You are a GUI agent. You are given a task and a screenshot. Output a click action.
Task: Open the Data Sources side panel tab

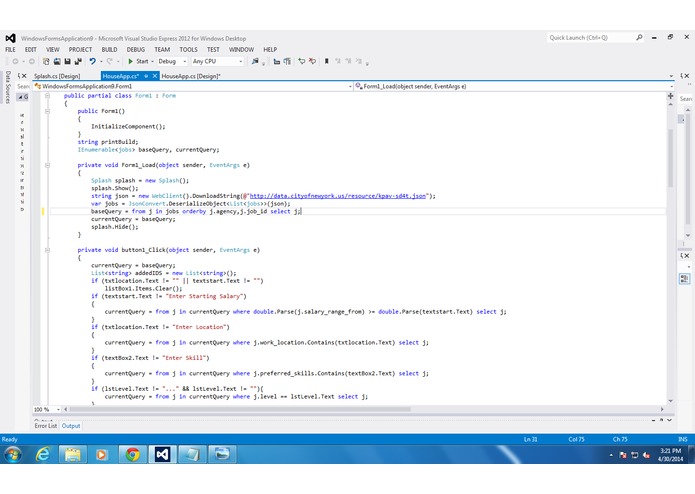coord(8,87)
